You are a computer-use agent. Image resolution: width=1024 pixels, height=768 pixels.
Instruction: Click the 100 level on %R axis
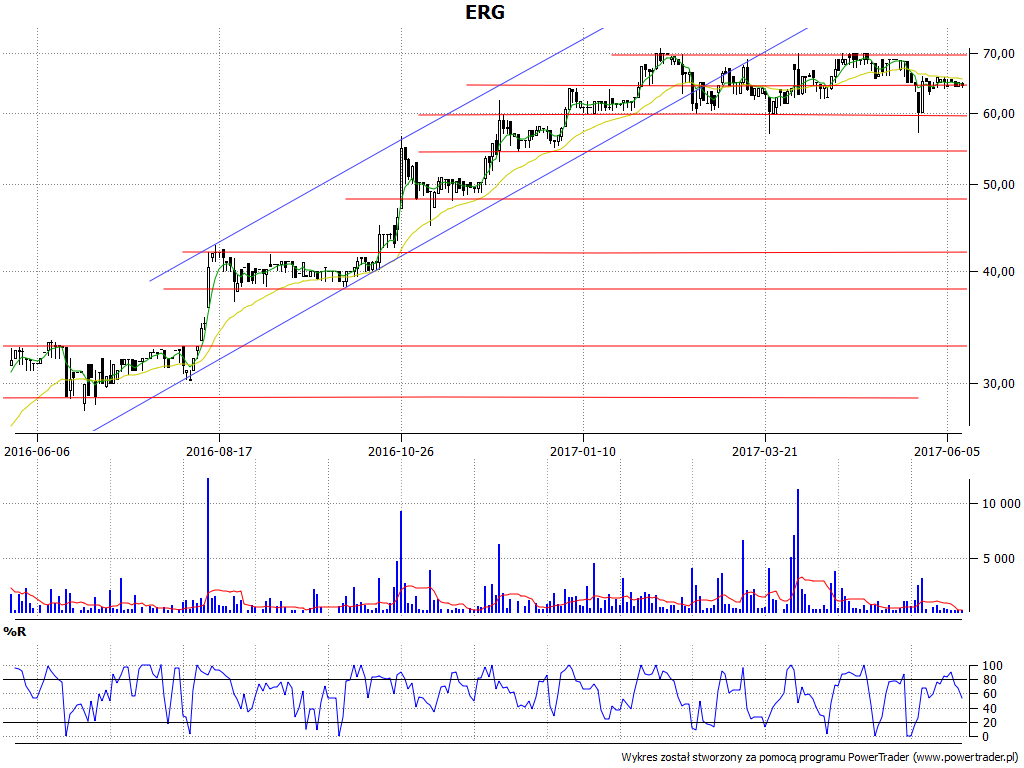click(x=993, y=666)
